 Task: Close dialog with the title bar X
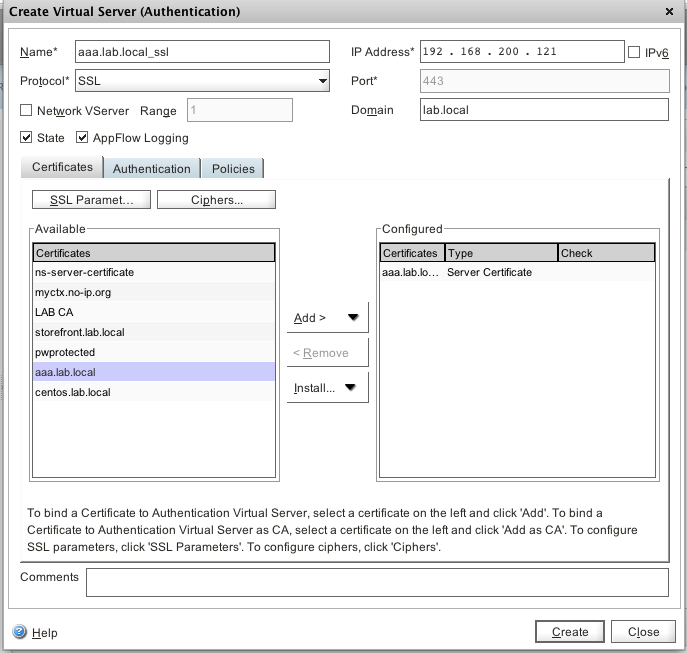tap(669, 11)
